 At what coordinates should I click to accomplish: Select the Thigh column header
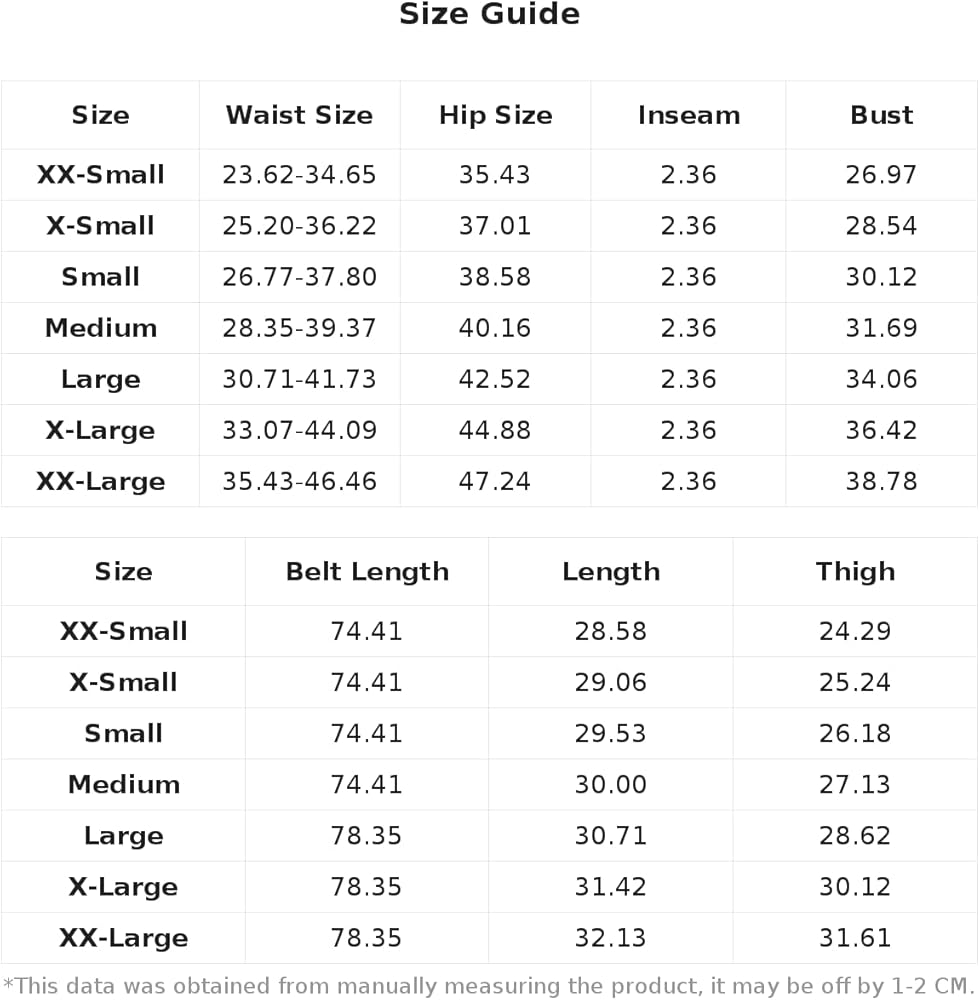click(855, 571)
